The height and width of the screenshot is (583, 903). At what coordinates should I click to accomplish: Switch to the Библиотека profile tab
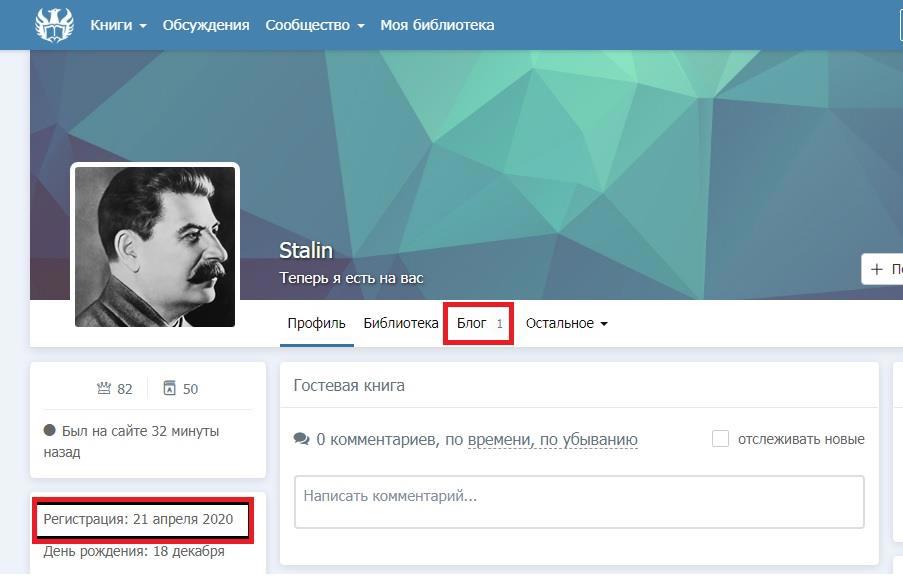400,323
